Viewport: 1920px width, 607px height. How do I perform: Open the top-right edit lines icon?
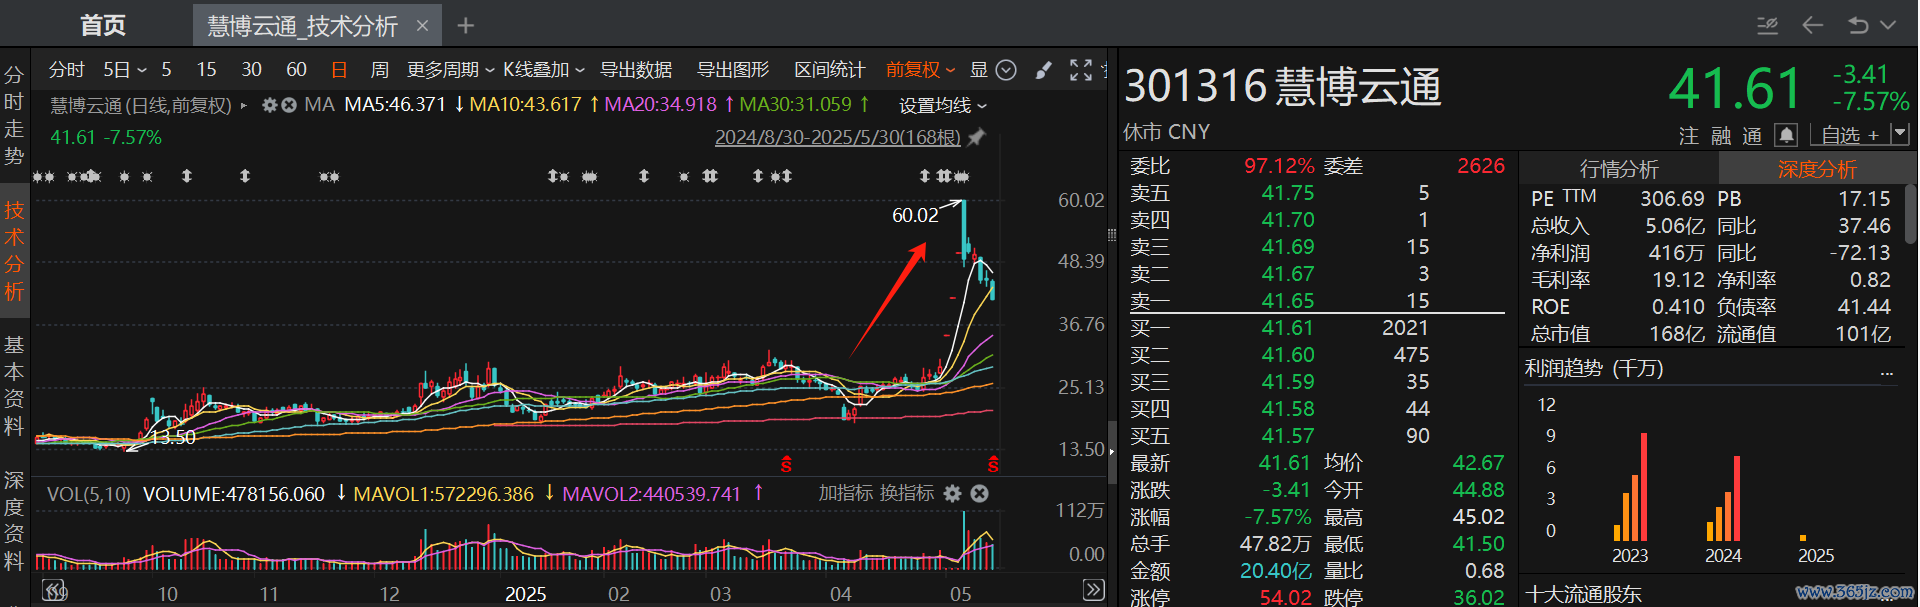click(1768, 25)
